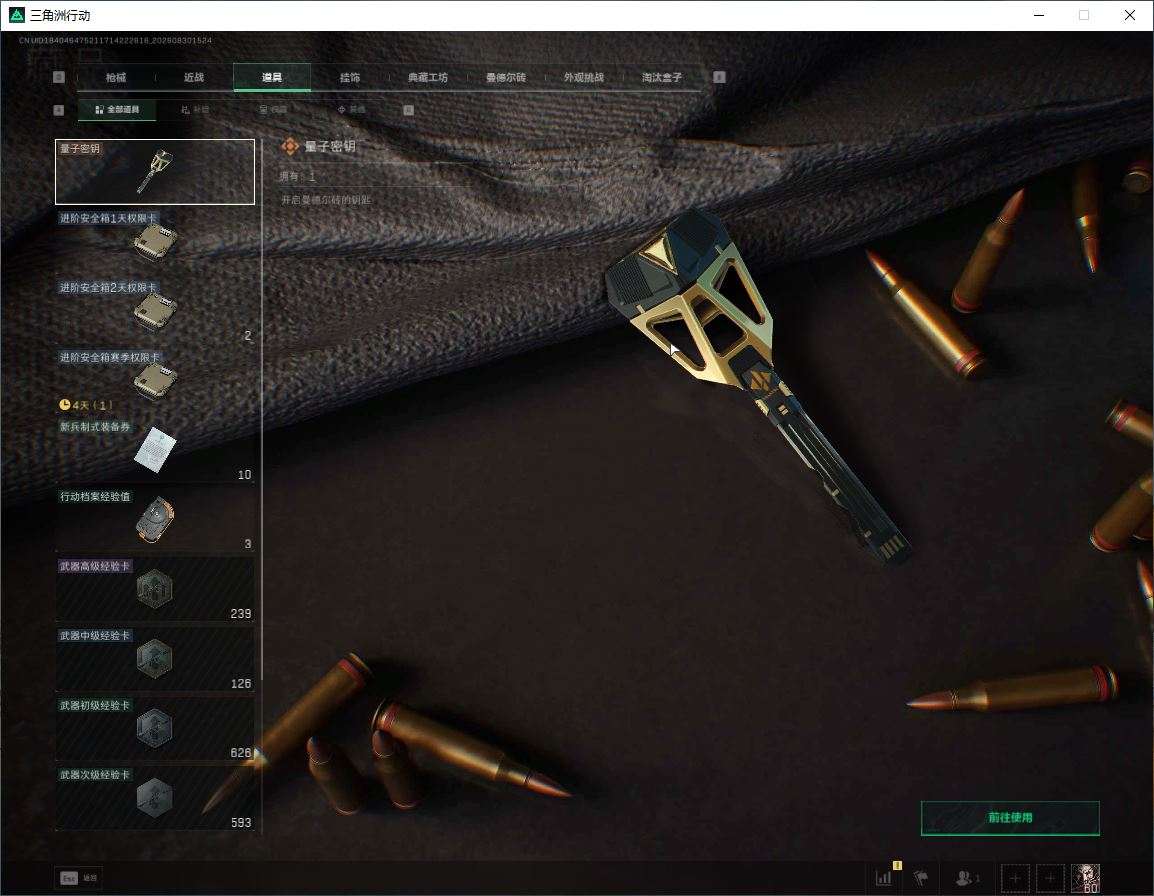Click next-category key icon right of 淘汰盒子
1154x896 pixels.
point(720,77)
